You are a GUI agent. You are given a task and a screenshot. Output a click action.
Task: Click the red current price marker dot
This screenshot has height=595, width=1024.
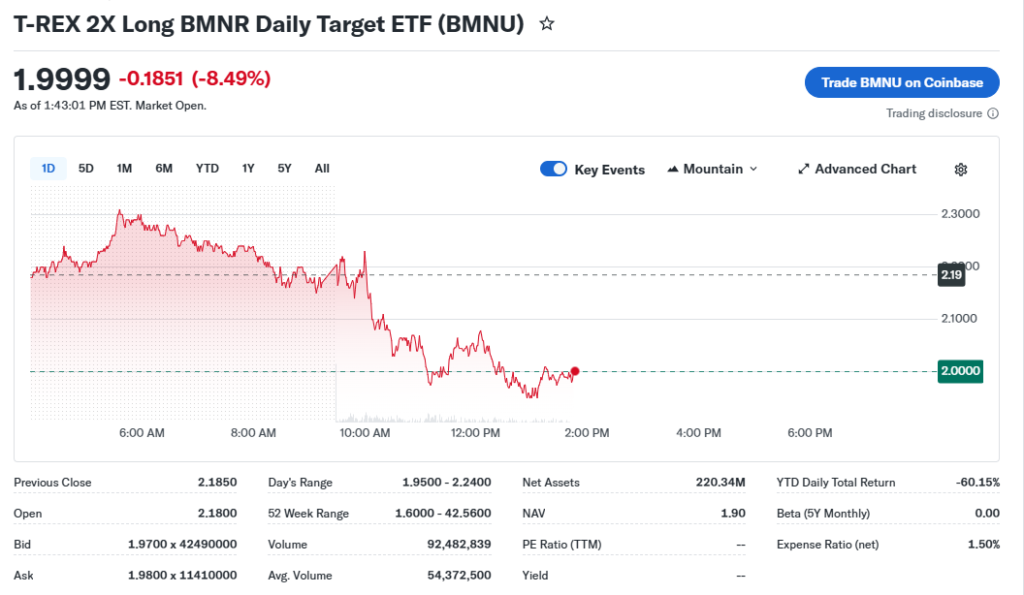[575, 371]
